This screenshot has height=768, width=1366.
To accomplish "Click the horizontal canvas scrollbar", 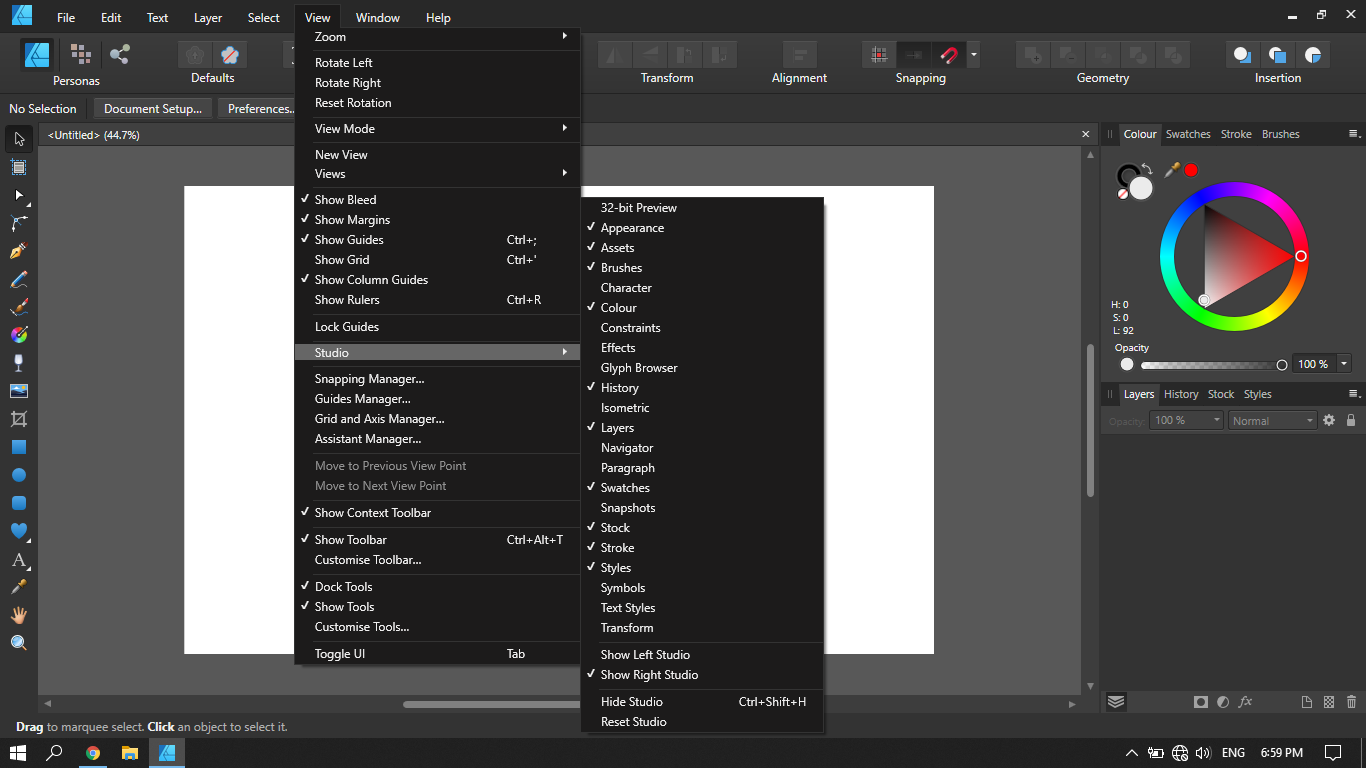I will point(490,704).
